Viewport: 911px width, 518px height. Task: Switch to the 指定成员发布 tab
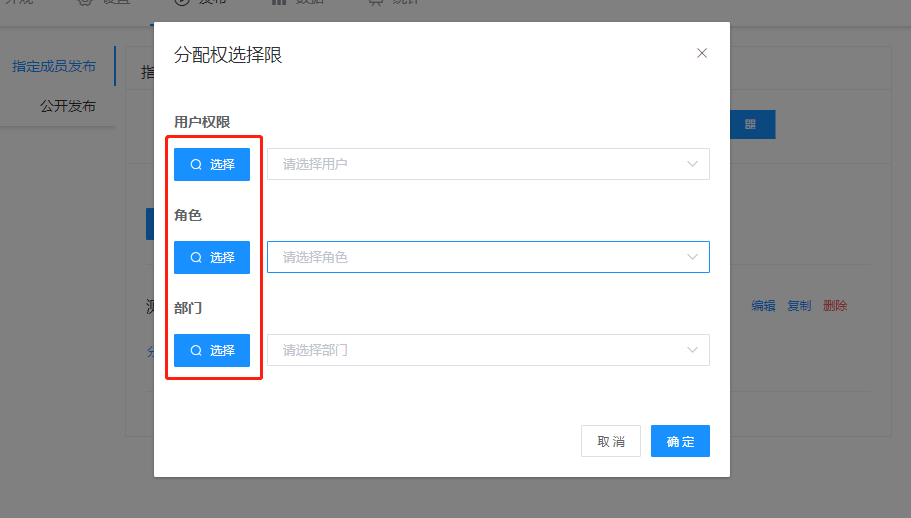tap(54, 67)
